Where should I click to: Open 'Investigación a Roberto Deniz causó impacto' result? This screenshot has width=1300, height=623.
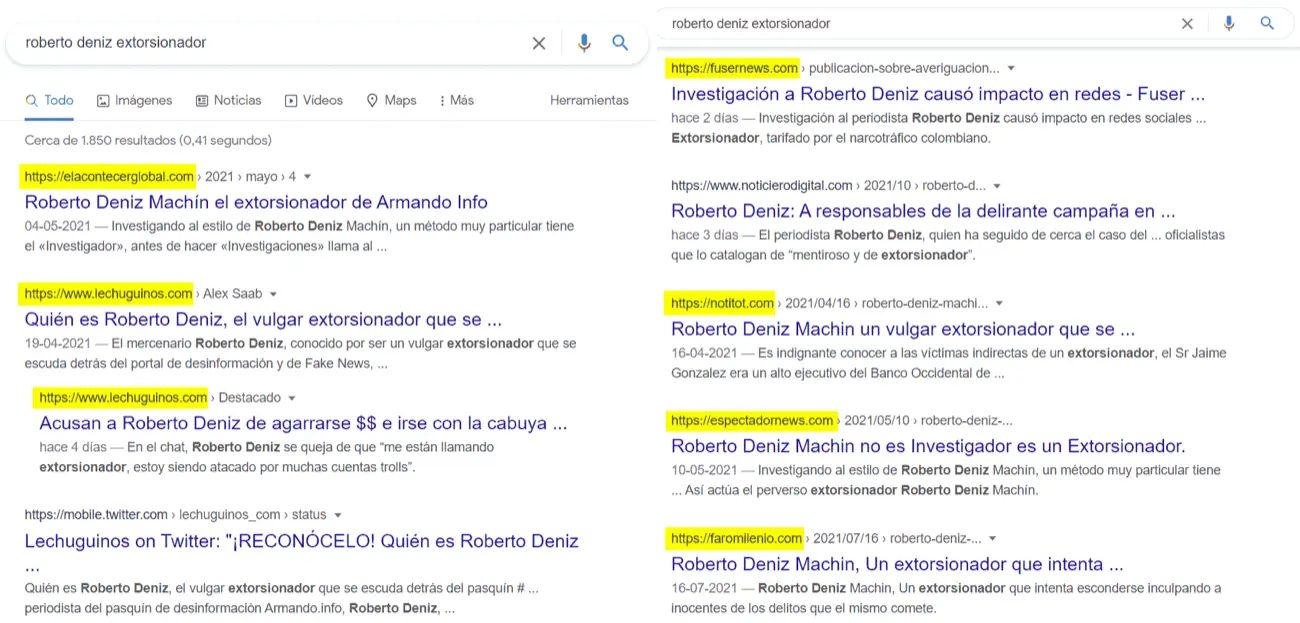[937, 94]
